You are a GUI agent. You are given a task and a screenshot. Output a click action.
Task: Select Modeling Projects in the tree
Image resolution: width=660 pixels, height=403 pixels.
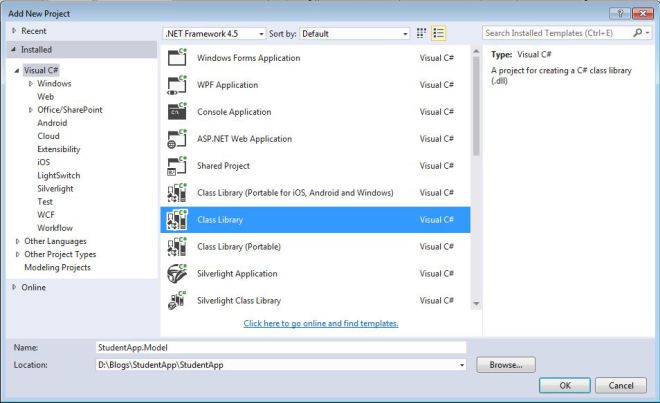57,267
